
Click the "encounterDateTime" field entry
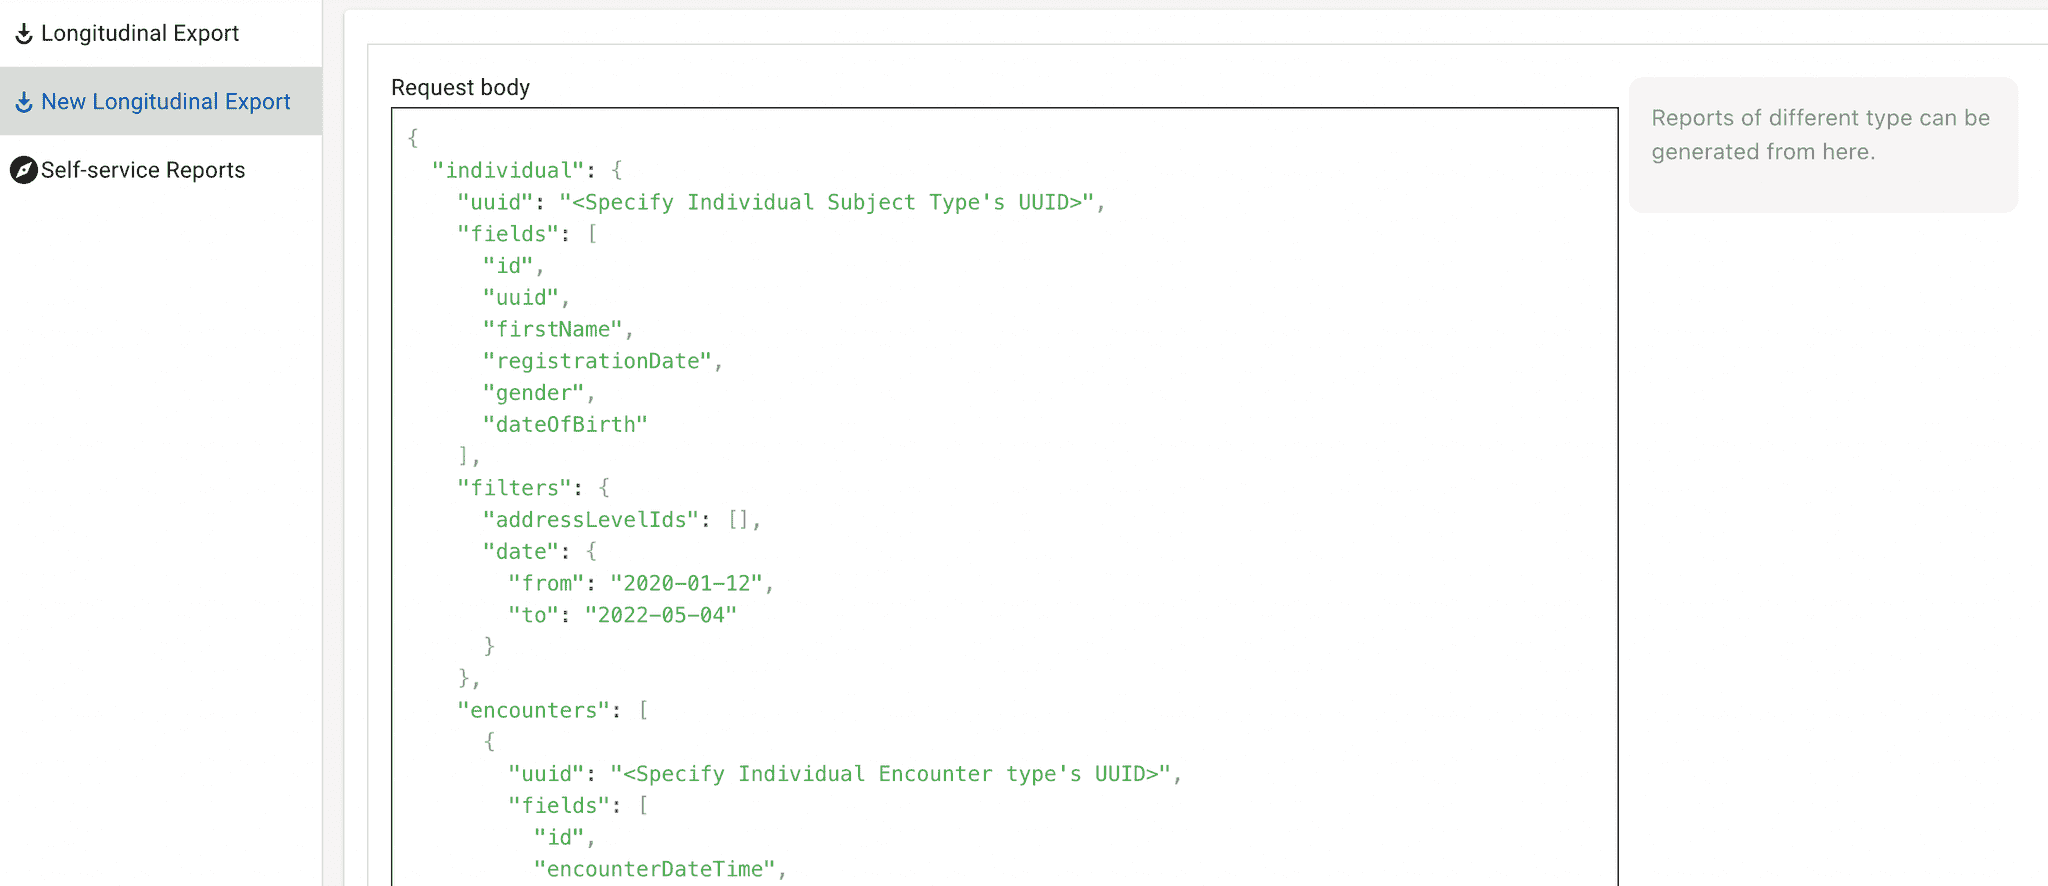pos(655,869)
